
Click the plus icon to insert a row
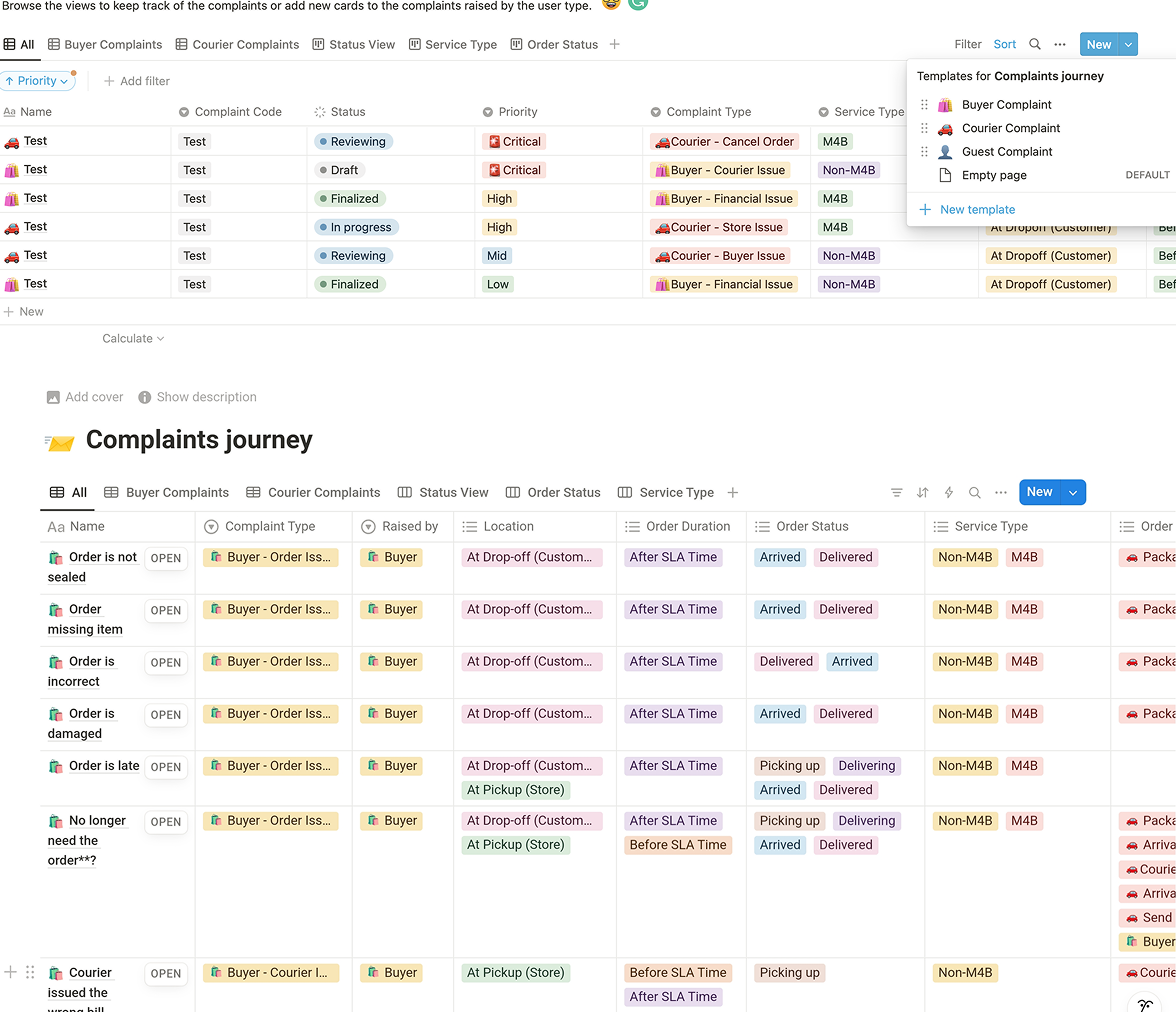(10, 971)
